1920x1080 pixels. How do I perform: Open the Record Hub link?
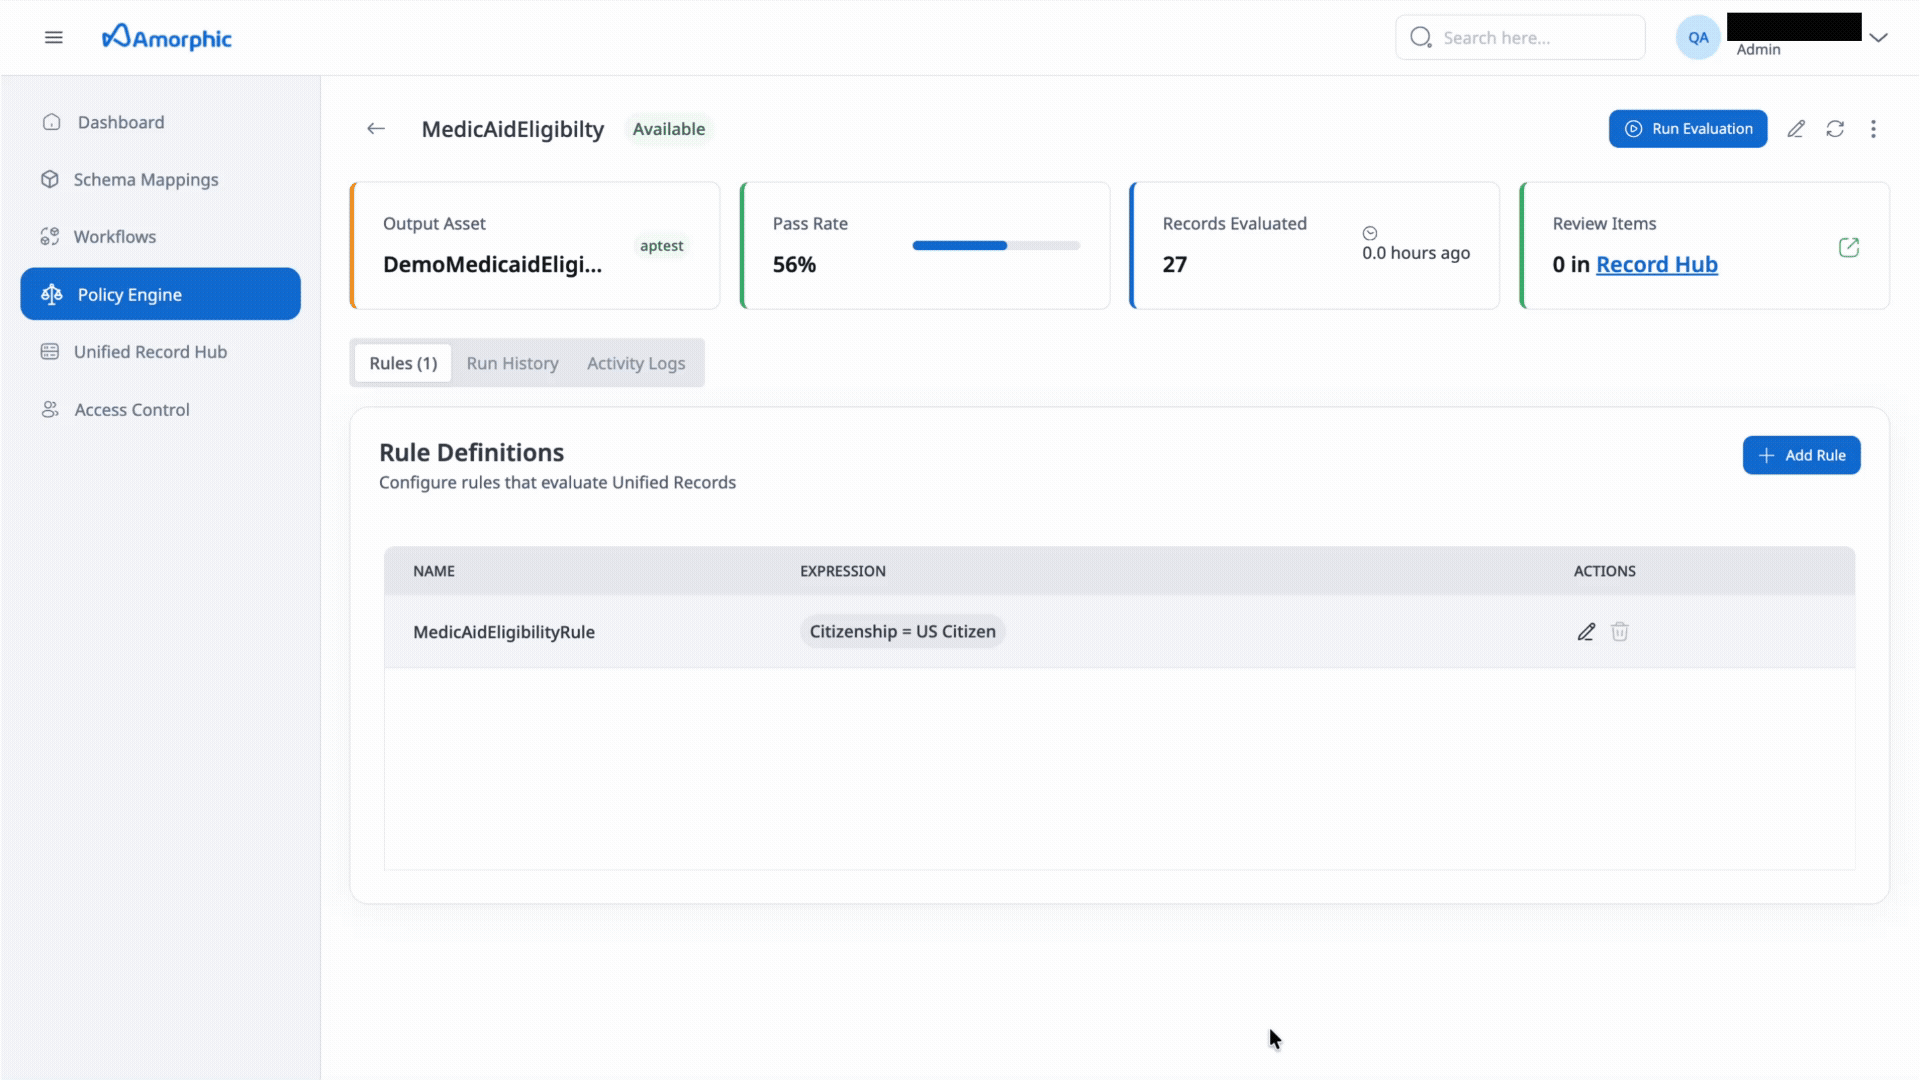tap(1656, 265)
